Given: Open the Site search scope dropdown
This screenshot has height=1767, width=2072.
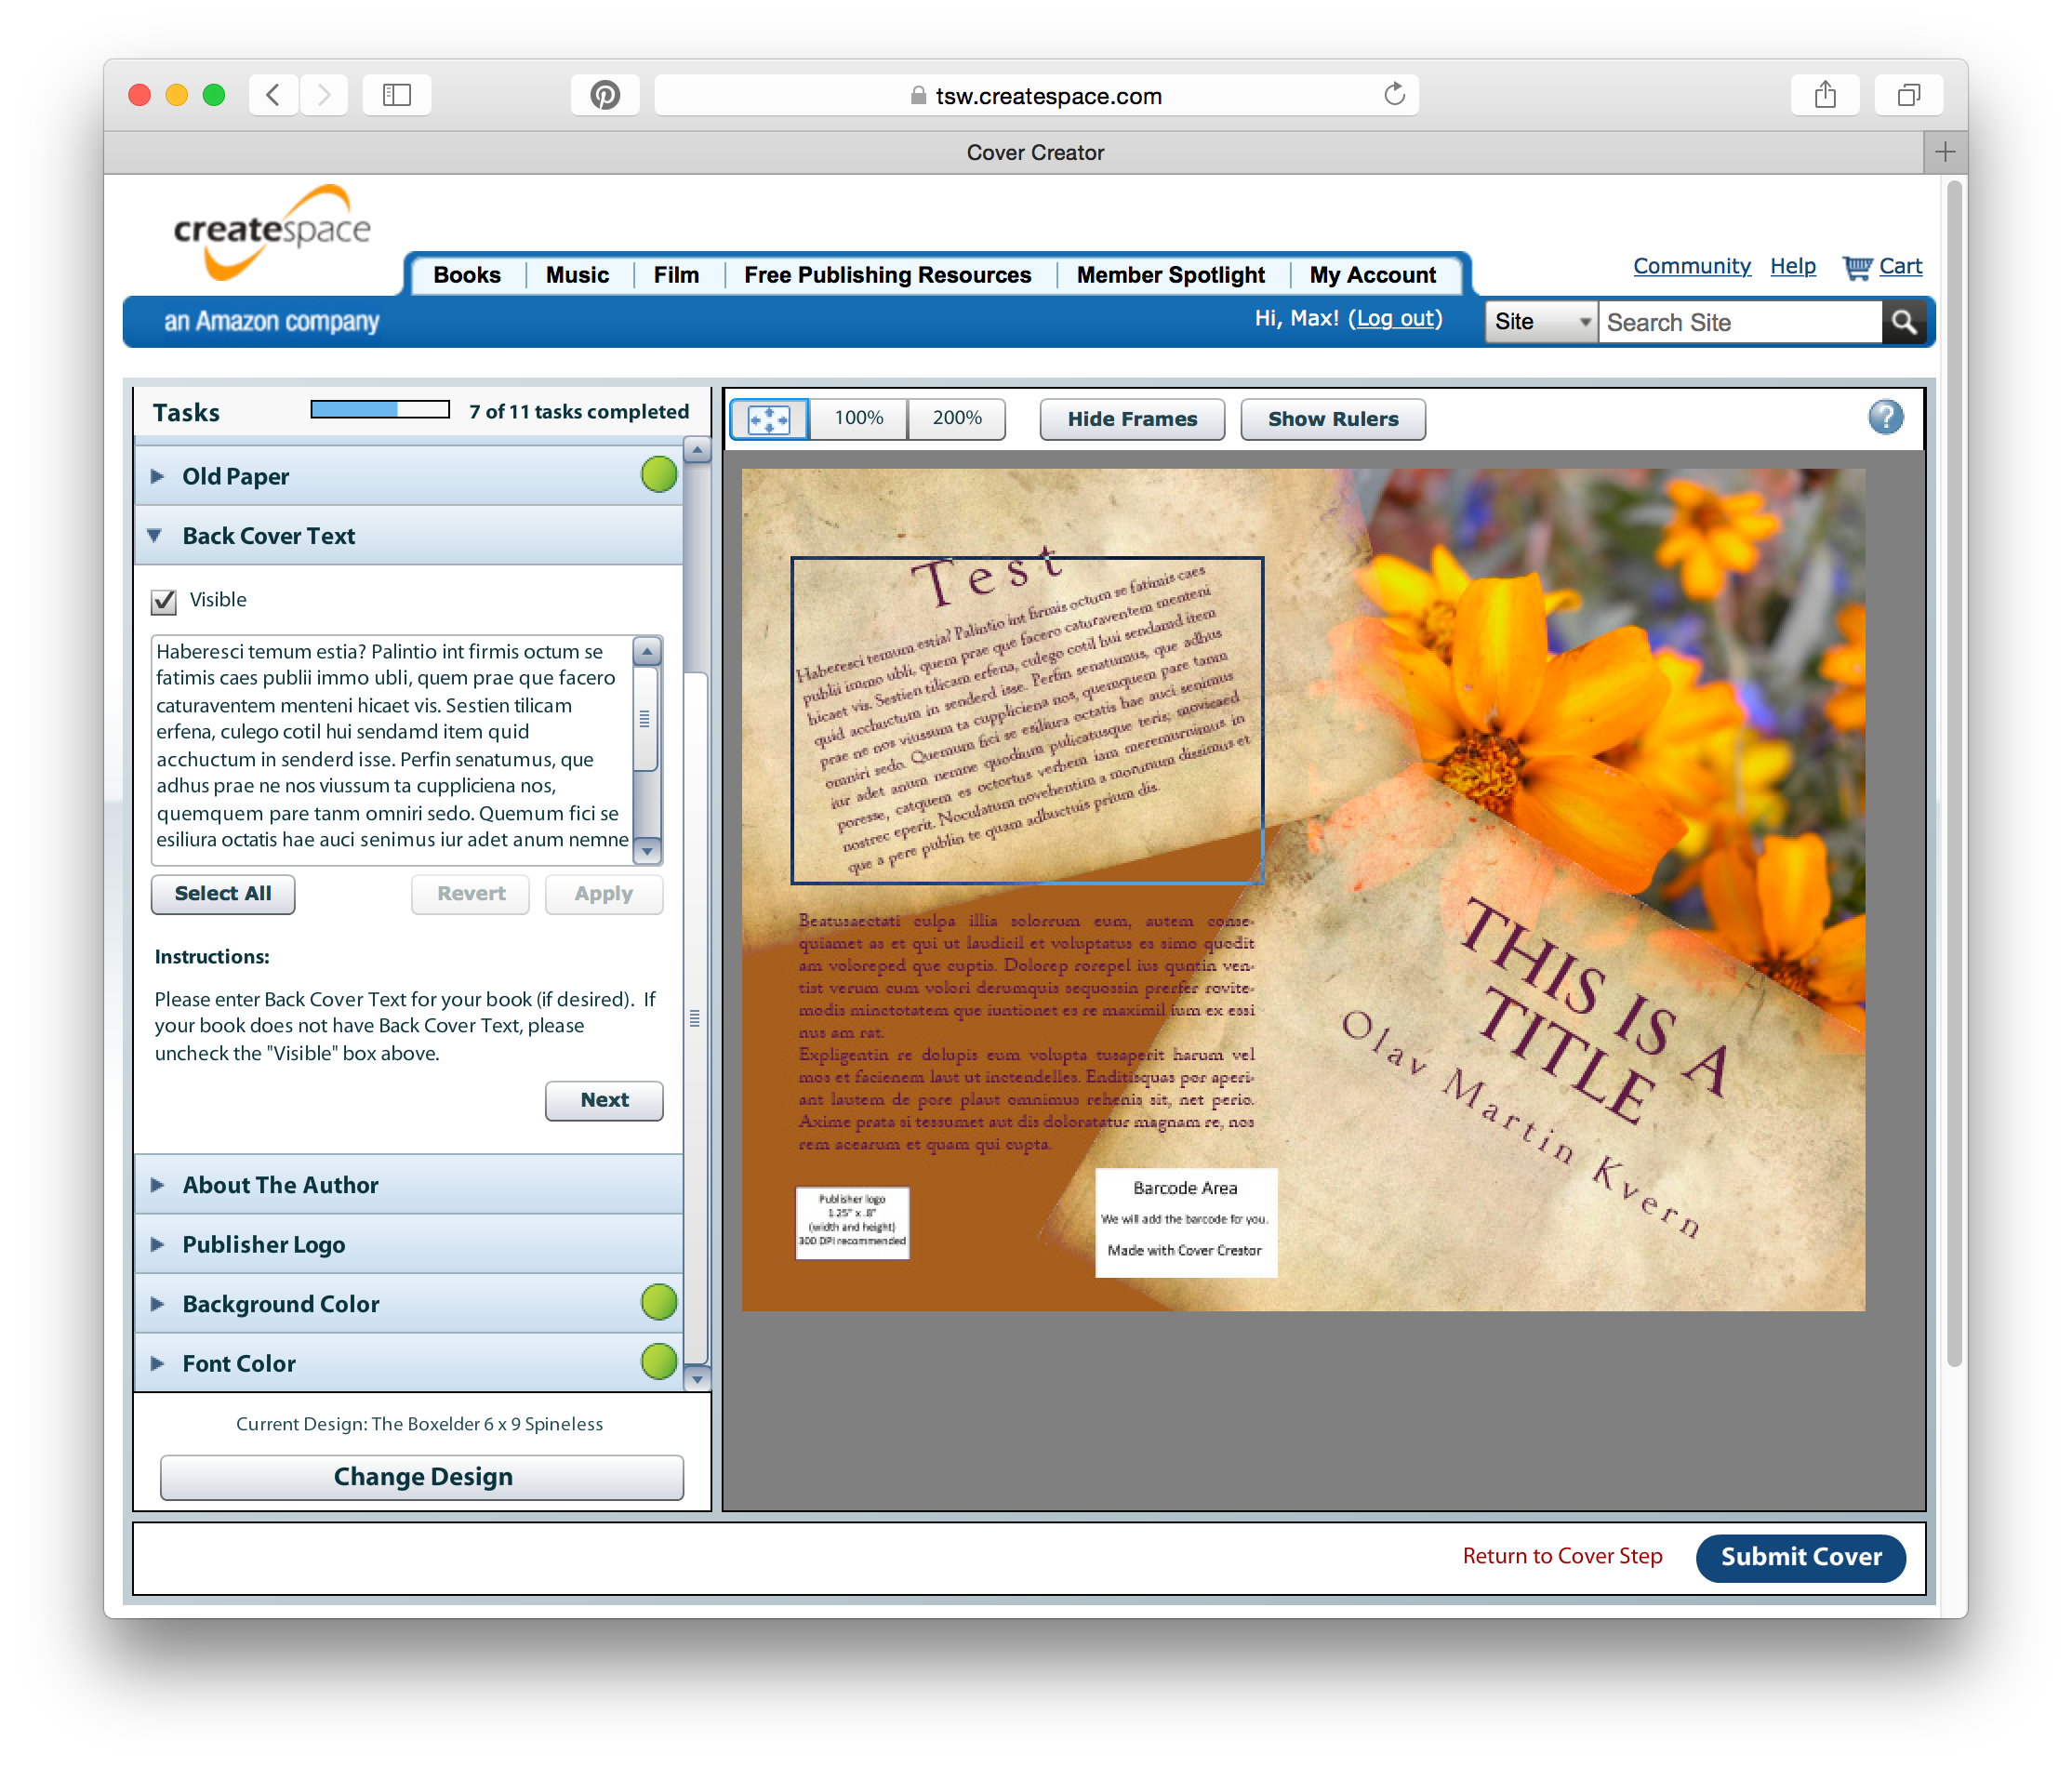Looking at the screenshot, I should pos(1541,322).
